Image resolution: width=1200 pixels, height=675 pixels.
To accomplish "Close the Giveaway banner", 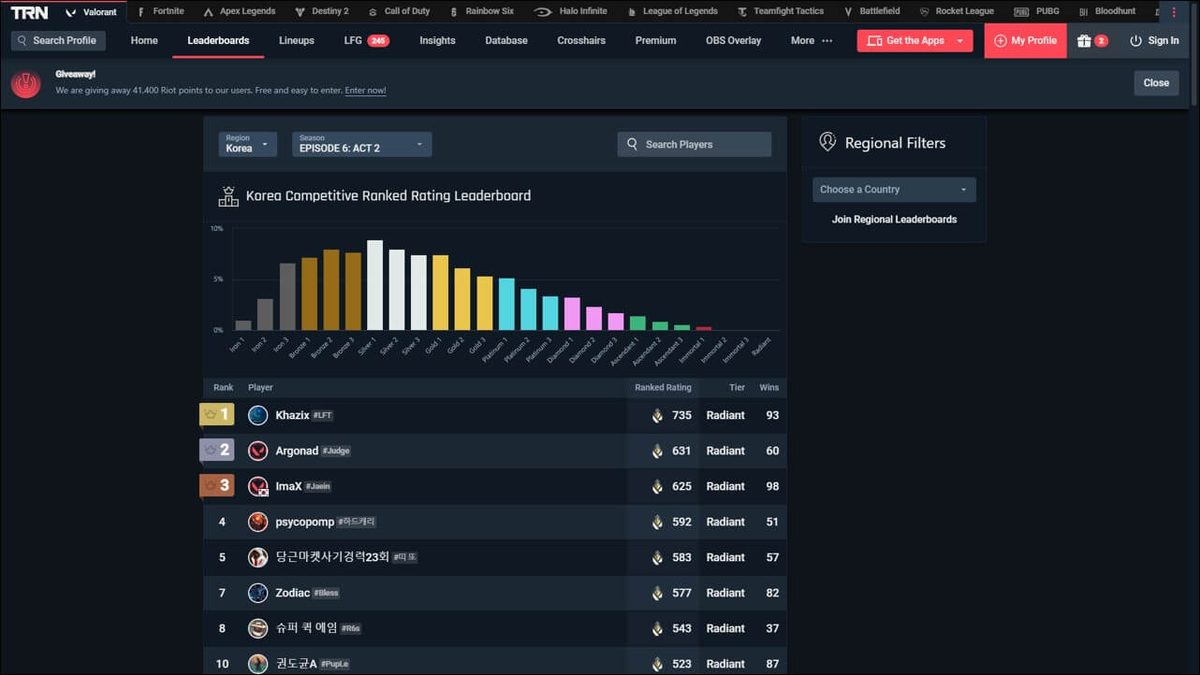I will 1156,83.
